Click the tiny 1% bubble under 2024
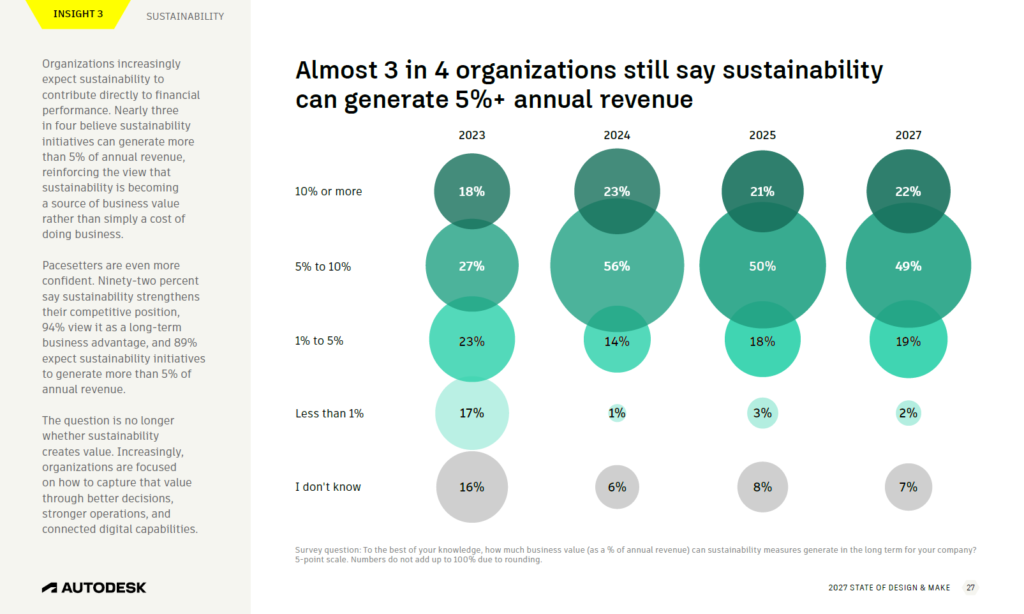Image resolution: width=1024 pixels, height=614 pixels. pos(616,413)
